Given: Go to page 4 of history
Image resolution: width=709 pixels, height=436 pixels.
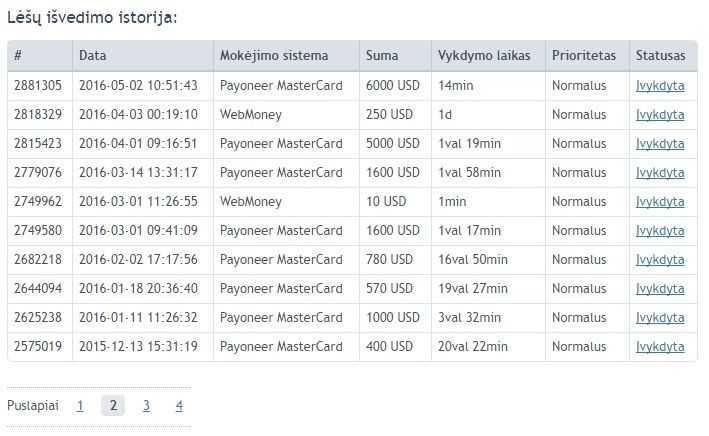Looking at the screenshot, I should pyautogui.click(x=179, y=406).
